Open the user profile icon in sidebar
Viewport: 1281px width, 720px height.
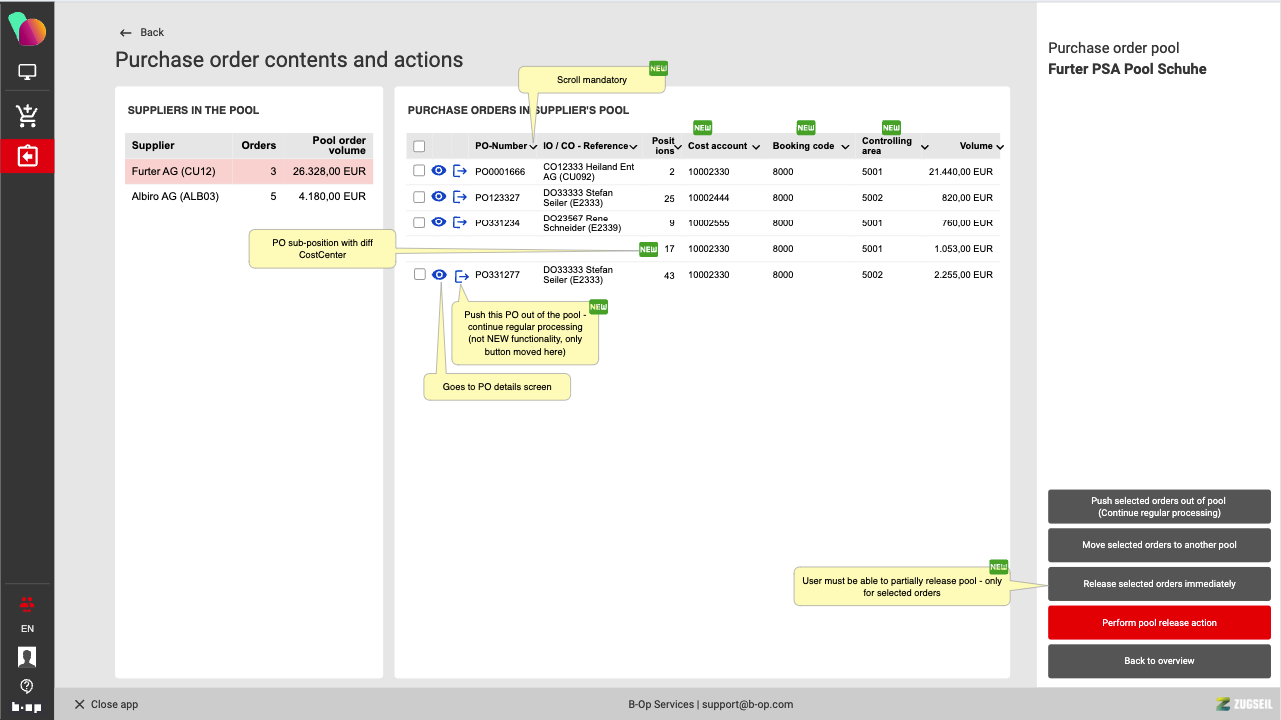(27, 657)
